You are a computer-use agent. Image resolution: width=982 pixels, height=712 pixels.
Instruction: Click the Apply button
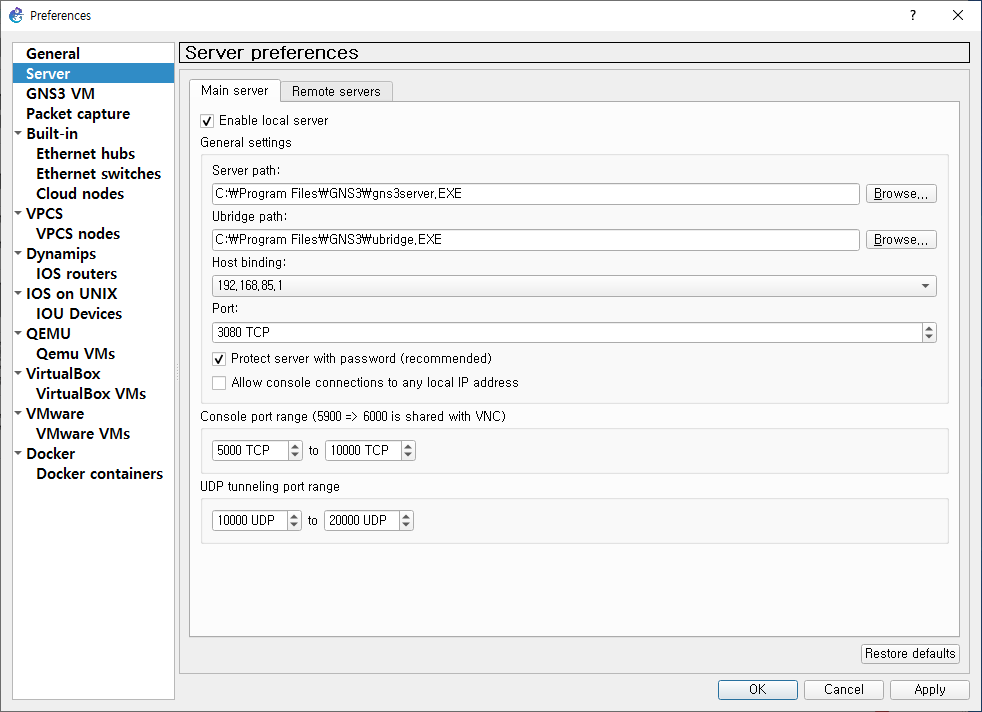(929, 689)
